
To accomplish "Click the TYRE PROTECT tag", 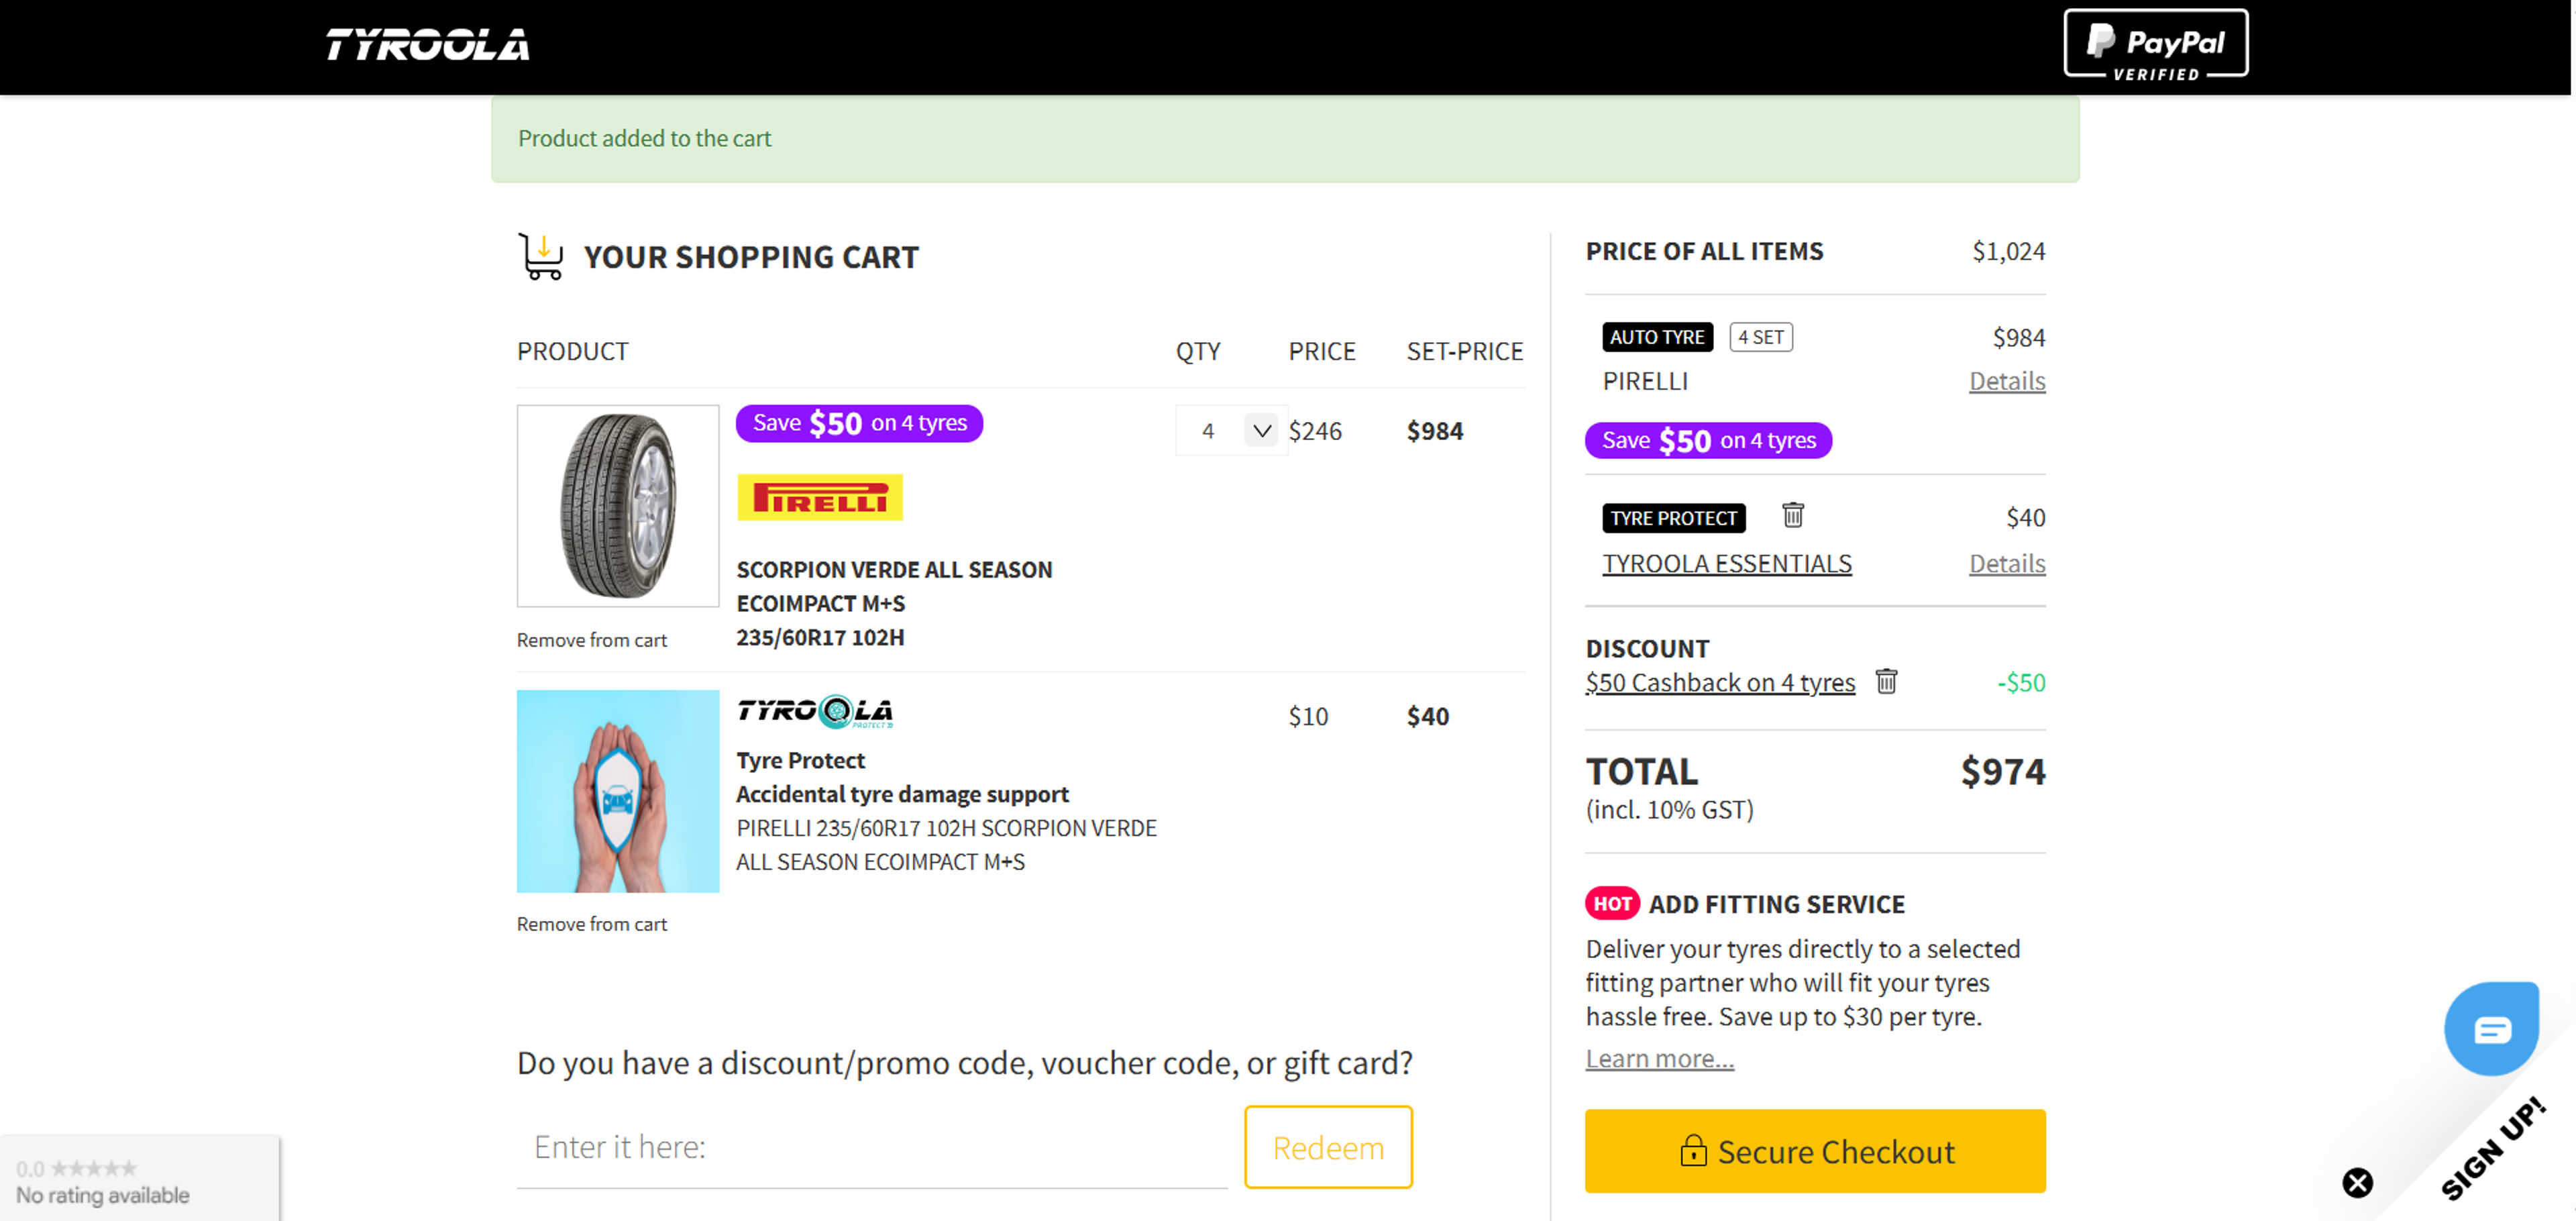I will 1674,518.
